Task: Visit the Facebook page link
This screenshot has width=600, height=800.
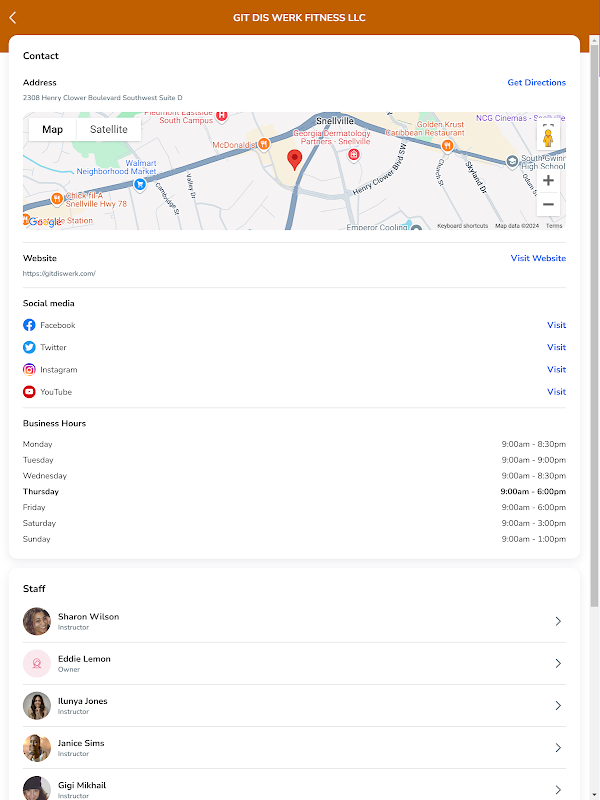Action: [556, 325]
